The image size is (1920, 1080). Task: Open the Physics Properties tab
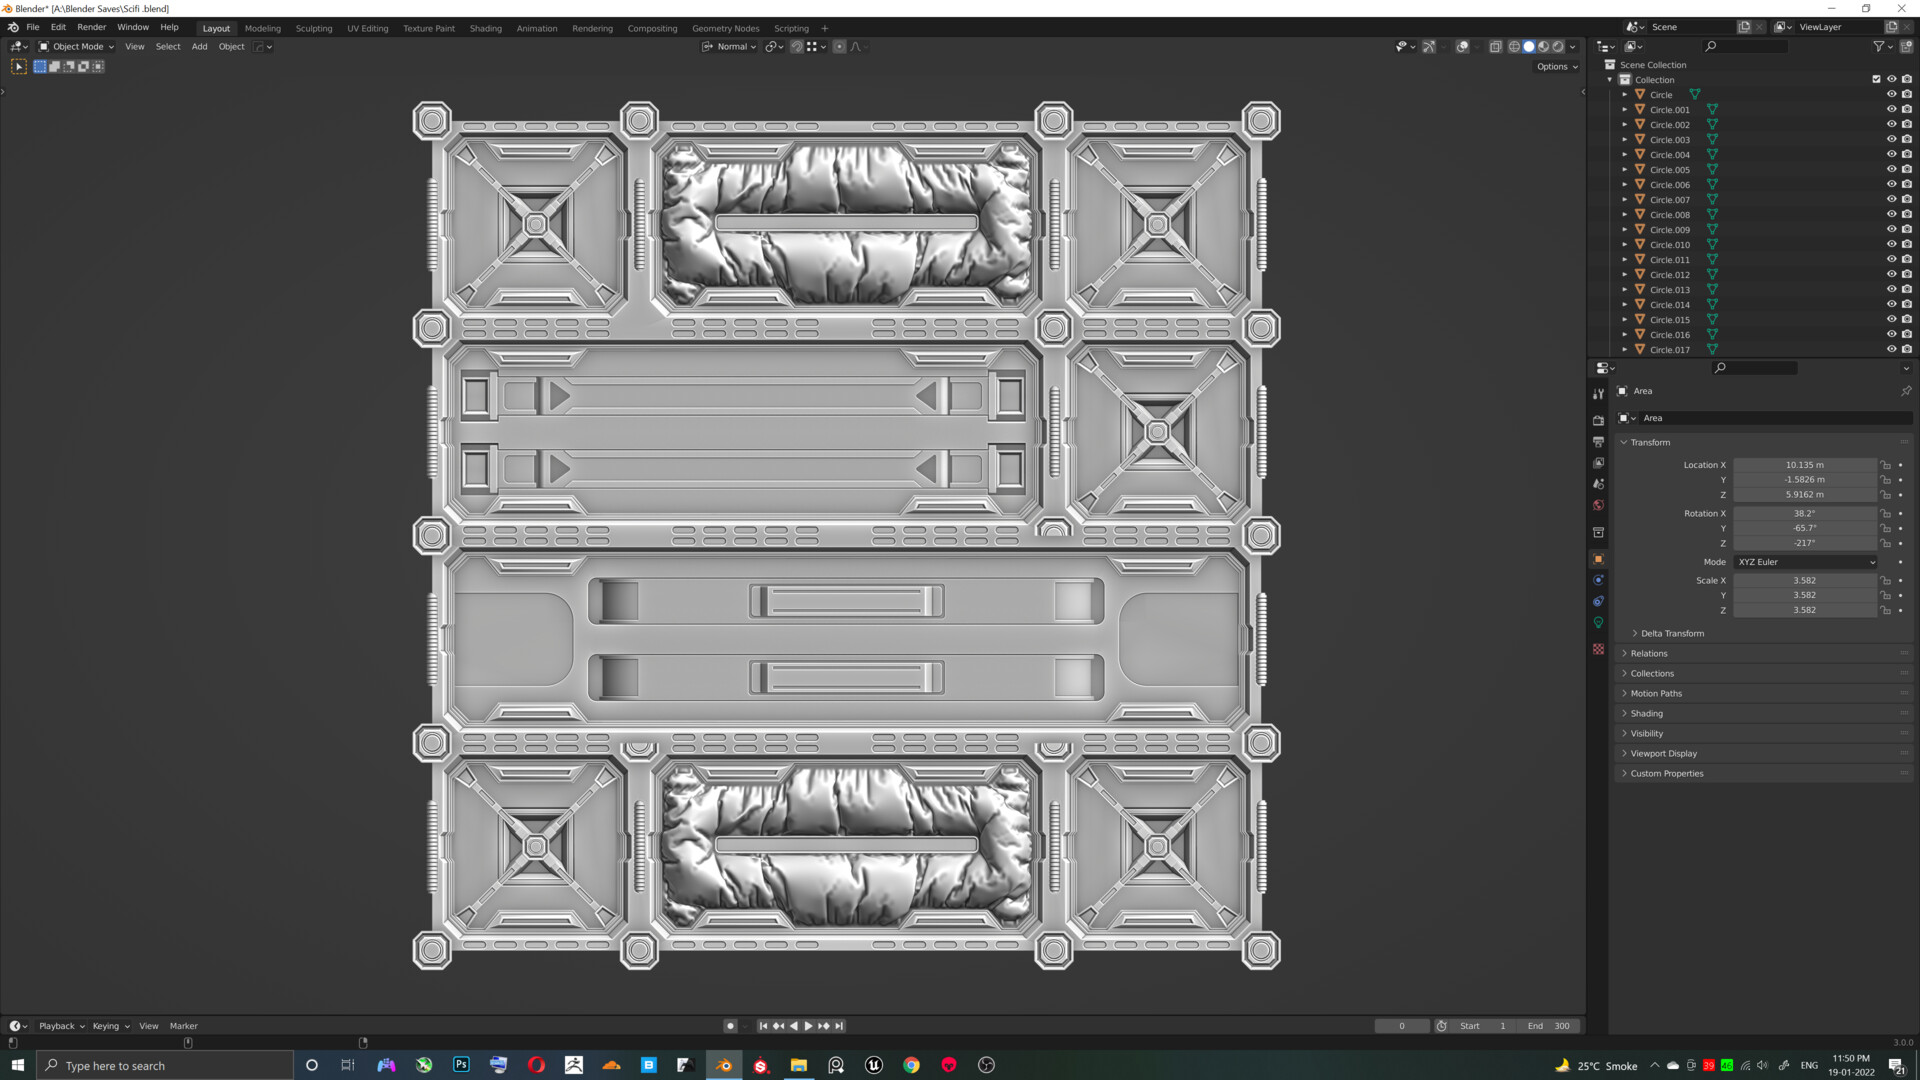1598,600
